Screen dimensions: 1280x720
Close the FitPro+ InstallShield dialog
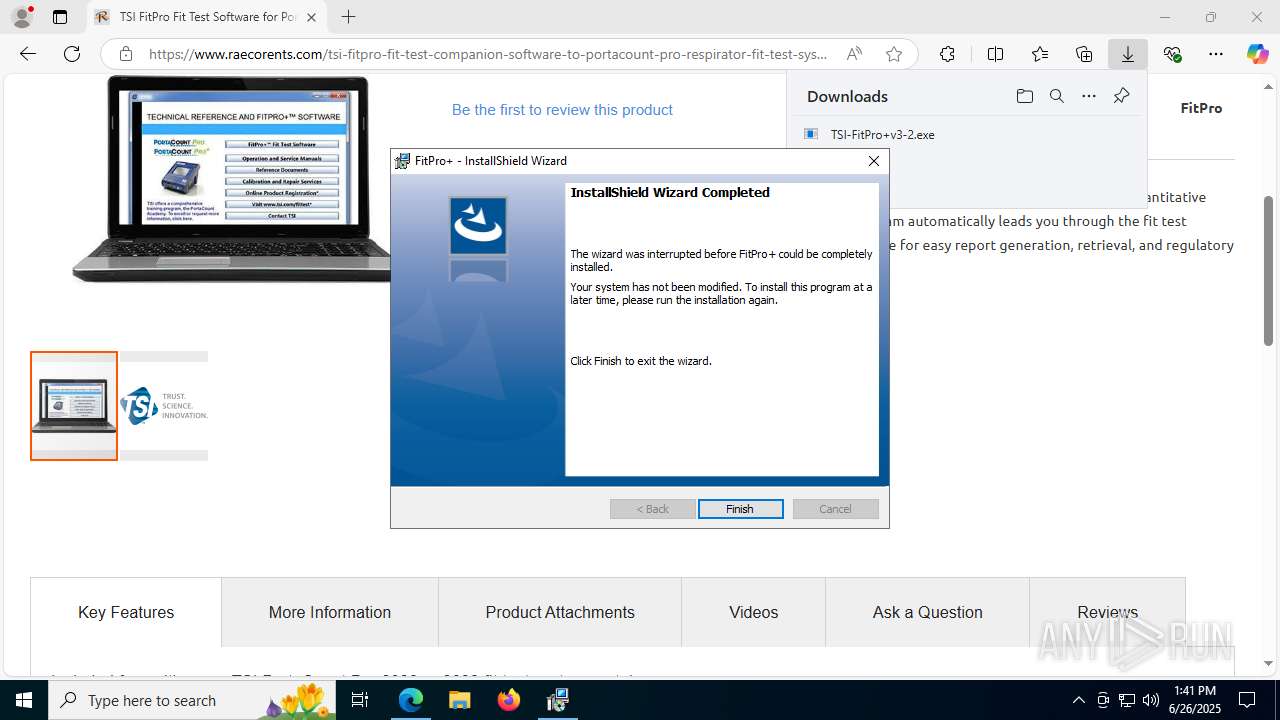click(x=874, y=161)
